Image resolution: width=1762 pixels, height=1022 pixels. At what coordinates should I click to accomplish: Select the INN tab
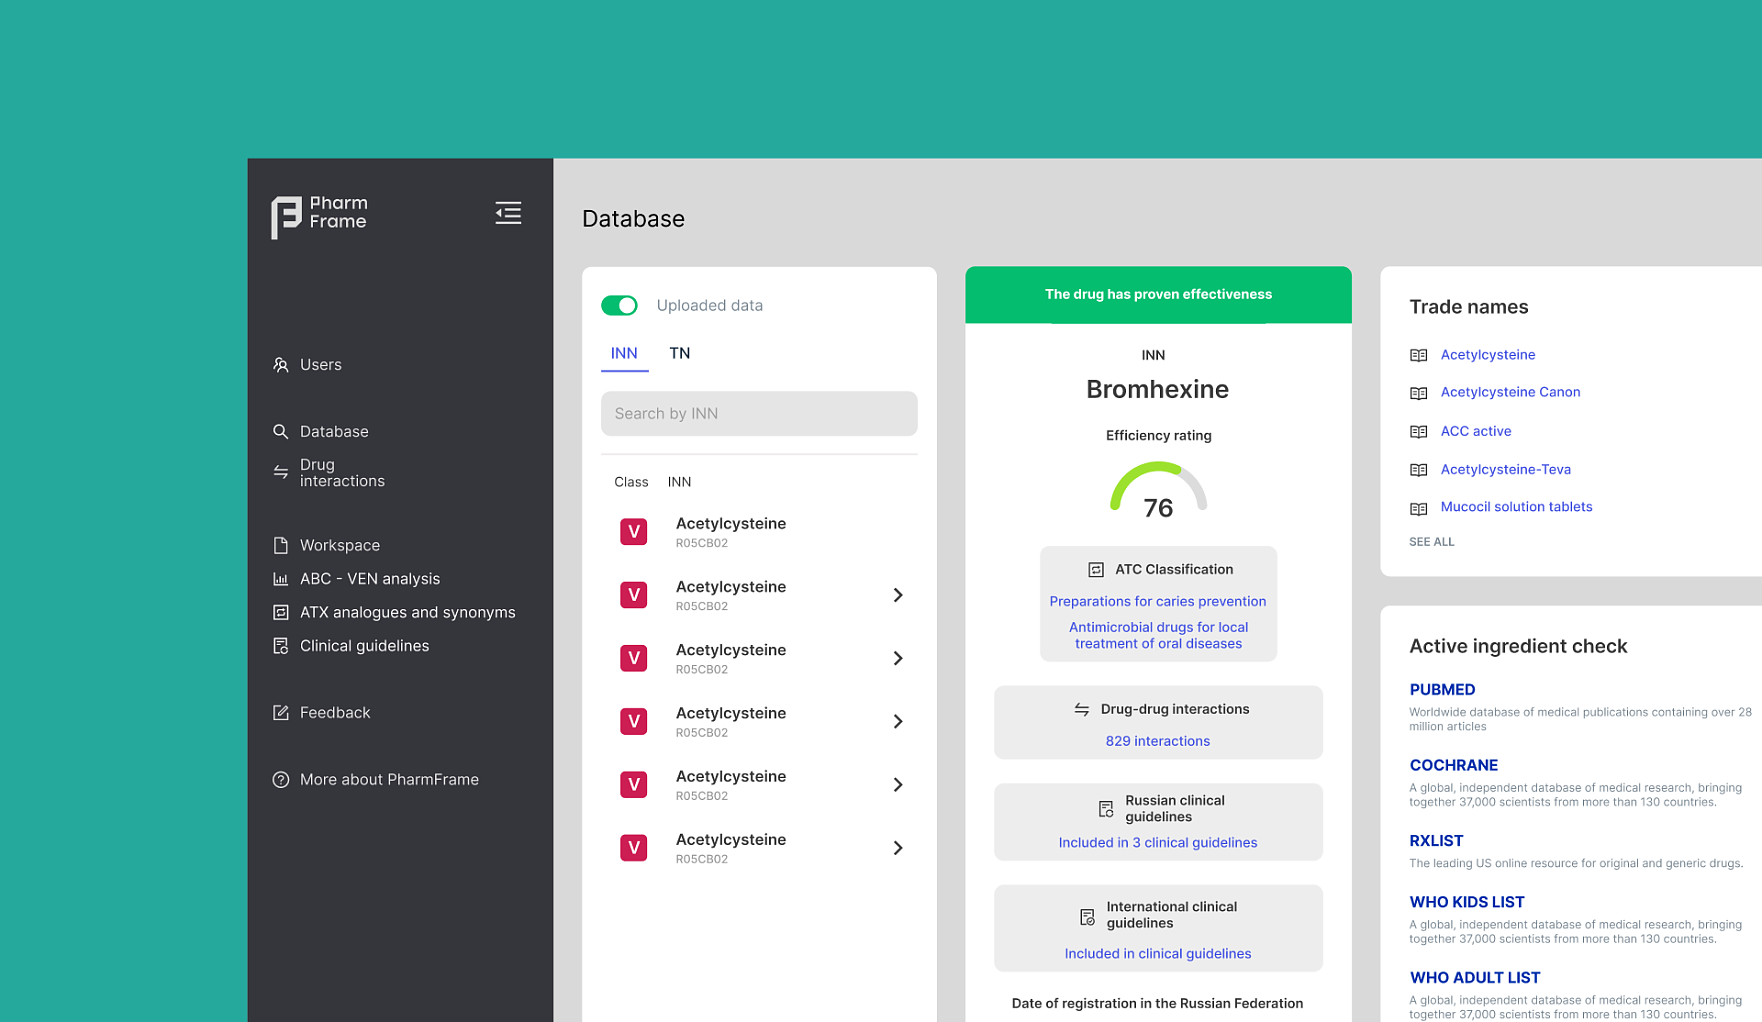[x=624, y=353]
